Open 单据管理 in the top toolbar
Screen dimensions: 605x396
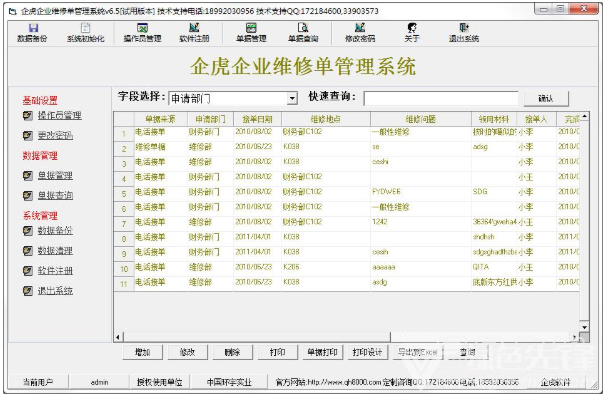point(251,32)
